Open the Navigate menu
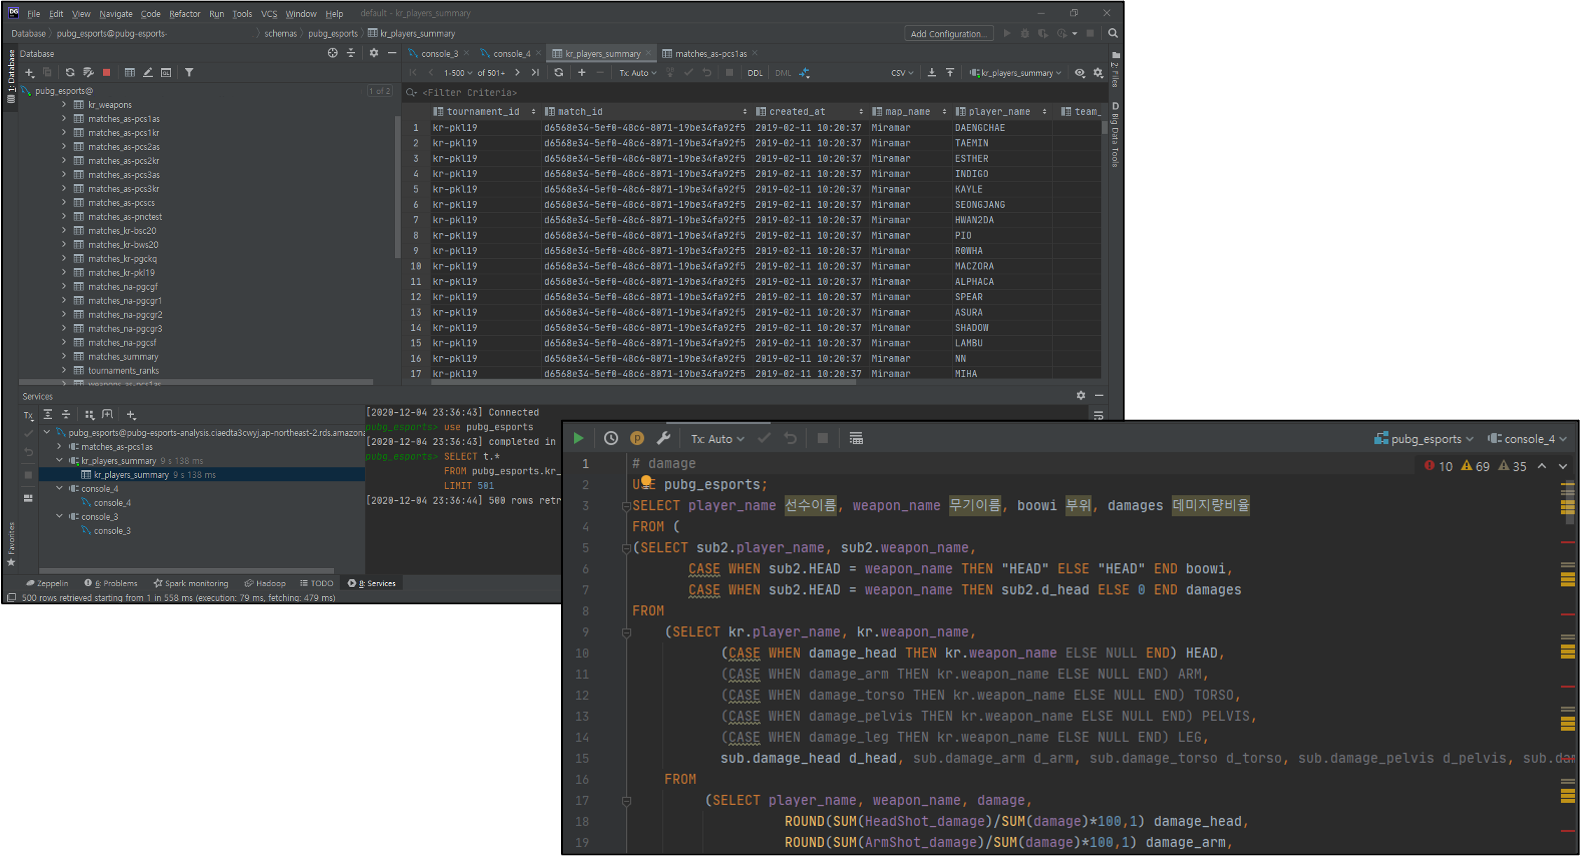This screenshot has height=856, width=1581. [116, 14]
